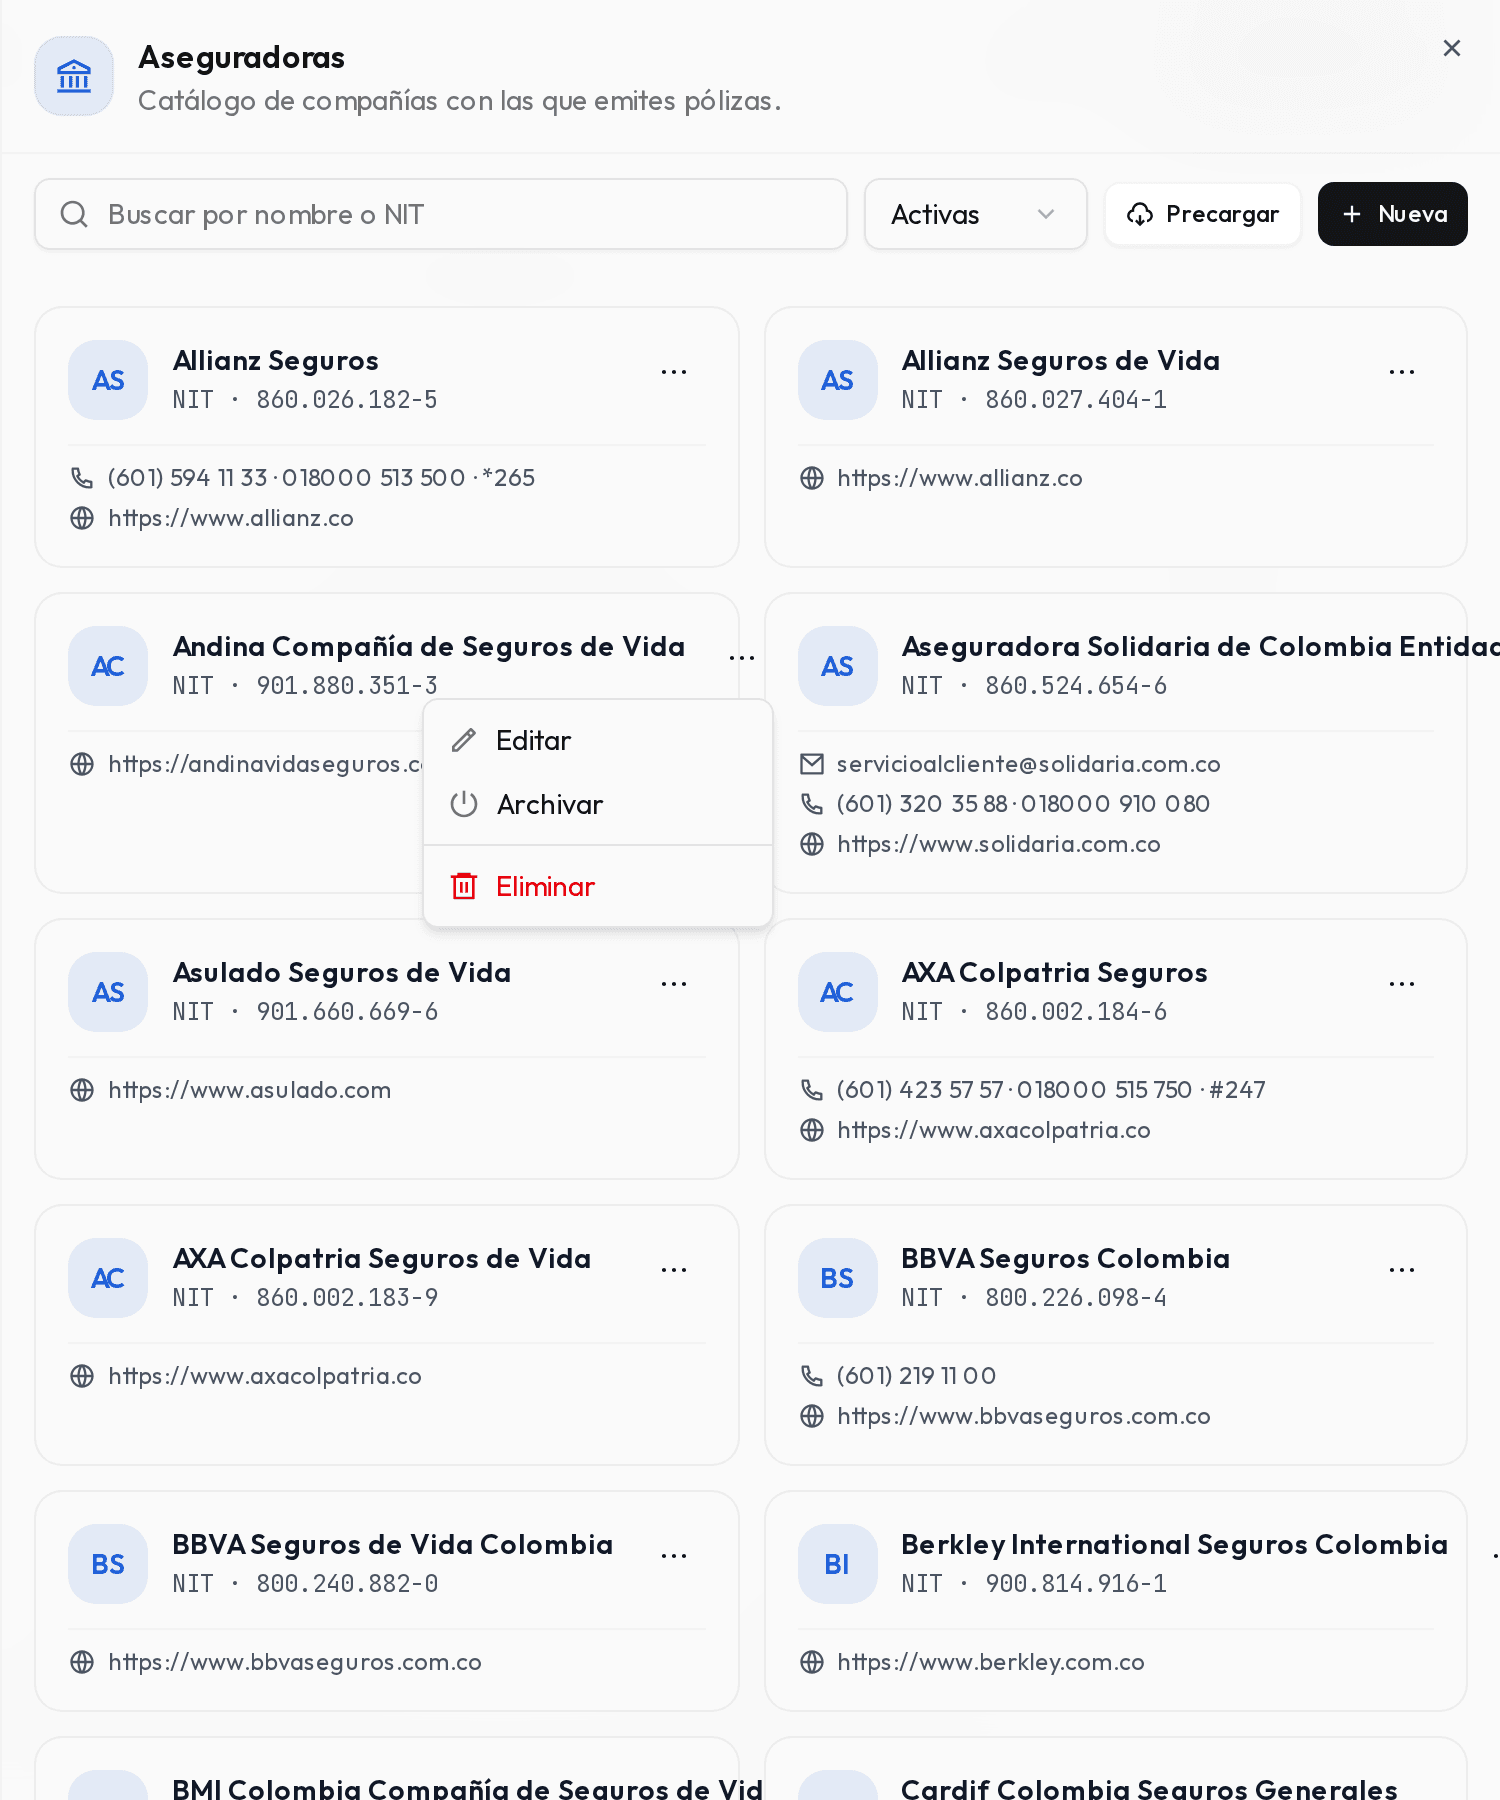Open servicioalcliente@solidaria.com.co email link
The image size is (1500, 1800).
pos(1029,764)
